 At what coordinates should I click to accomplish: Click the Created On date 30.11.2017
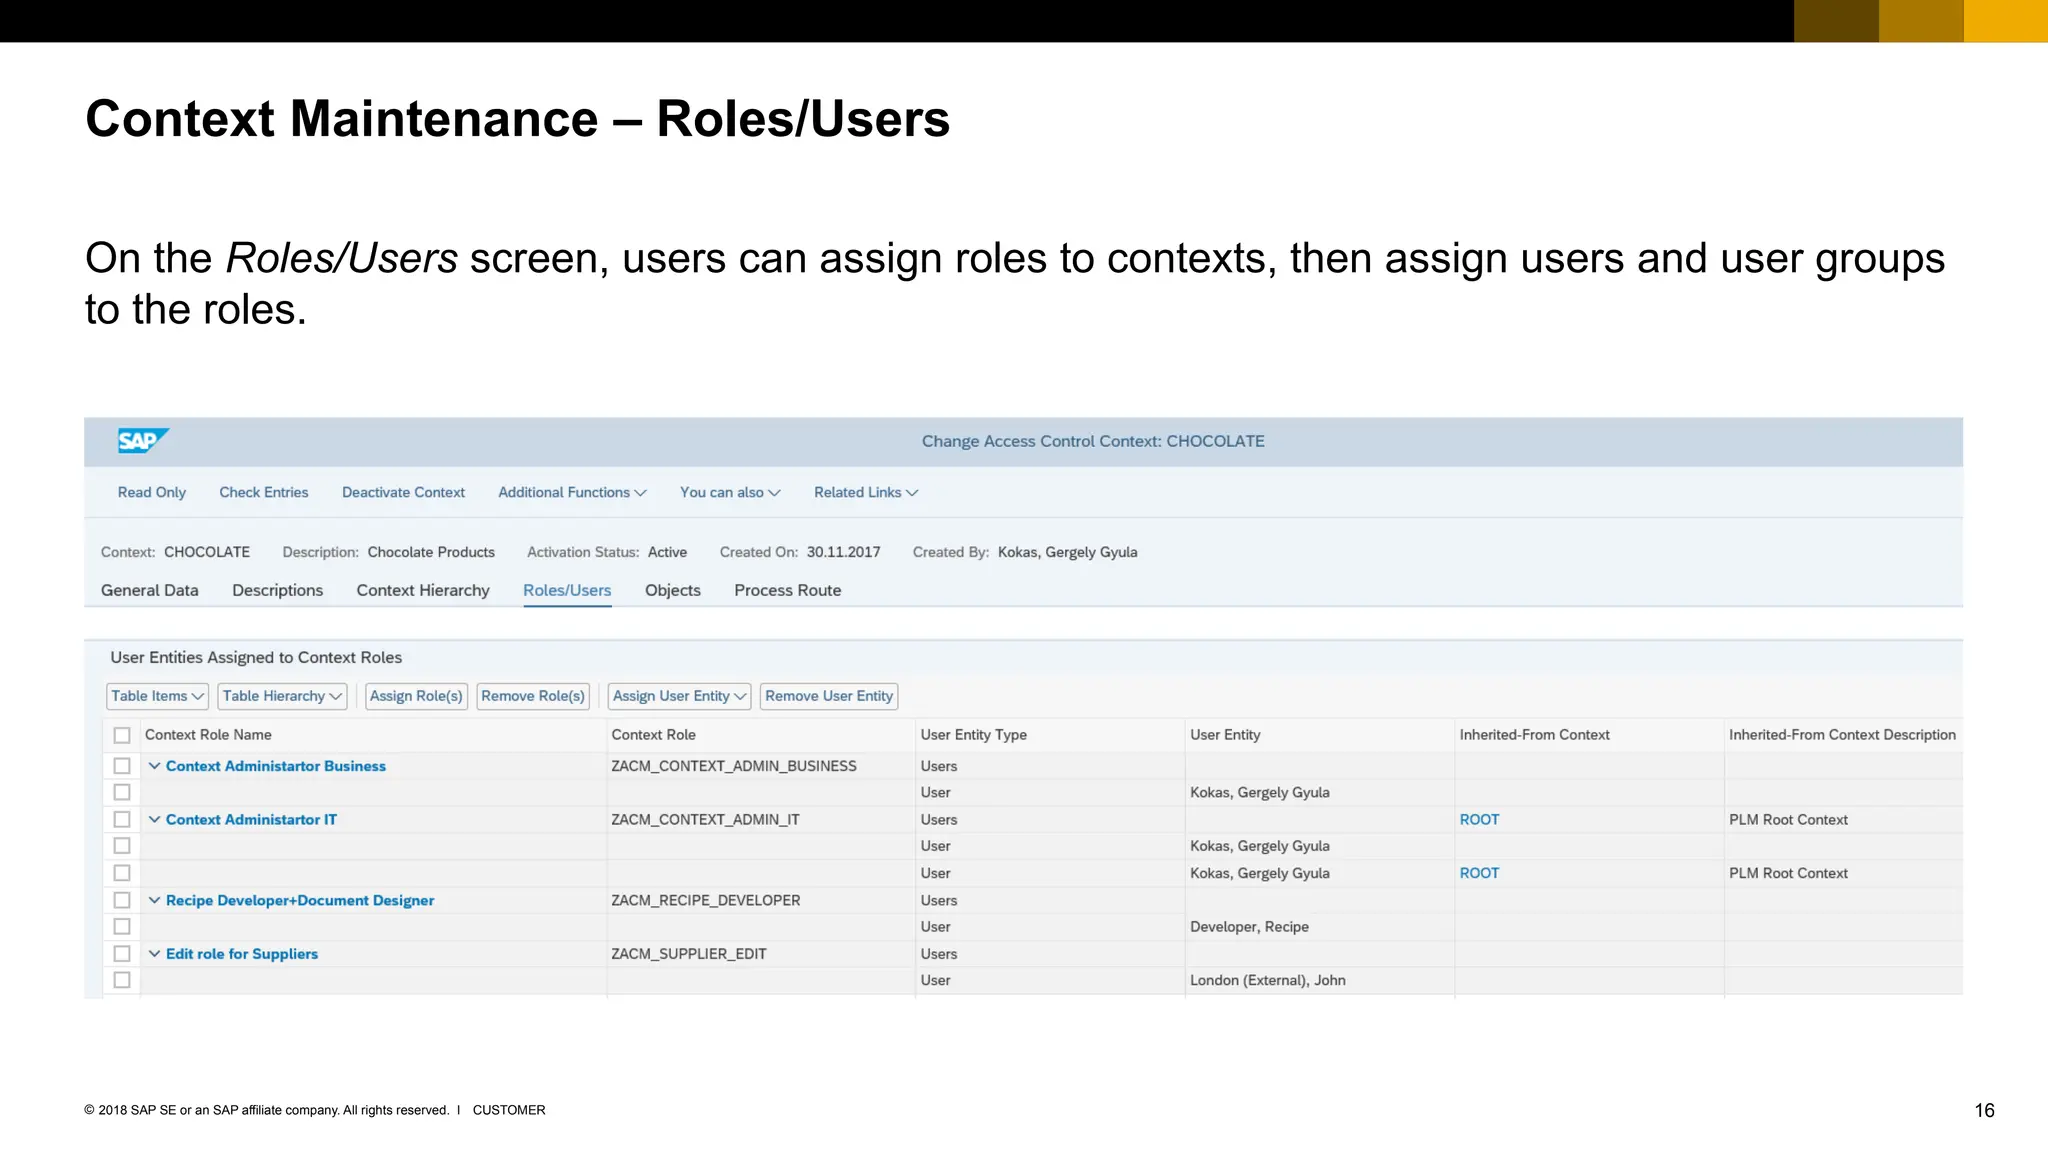click(x=843, y=552)
